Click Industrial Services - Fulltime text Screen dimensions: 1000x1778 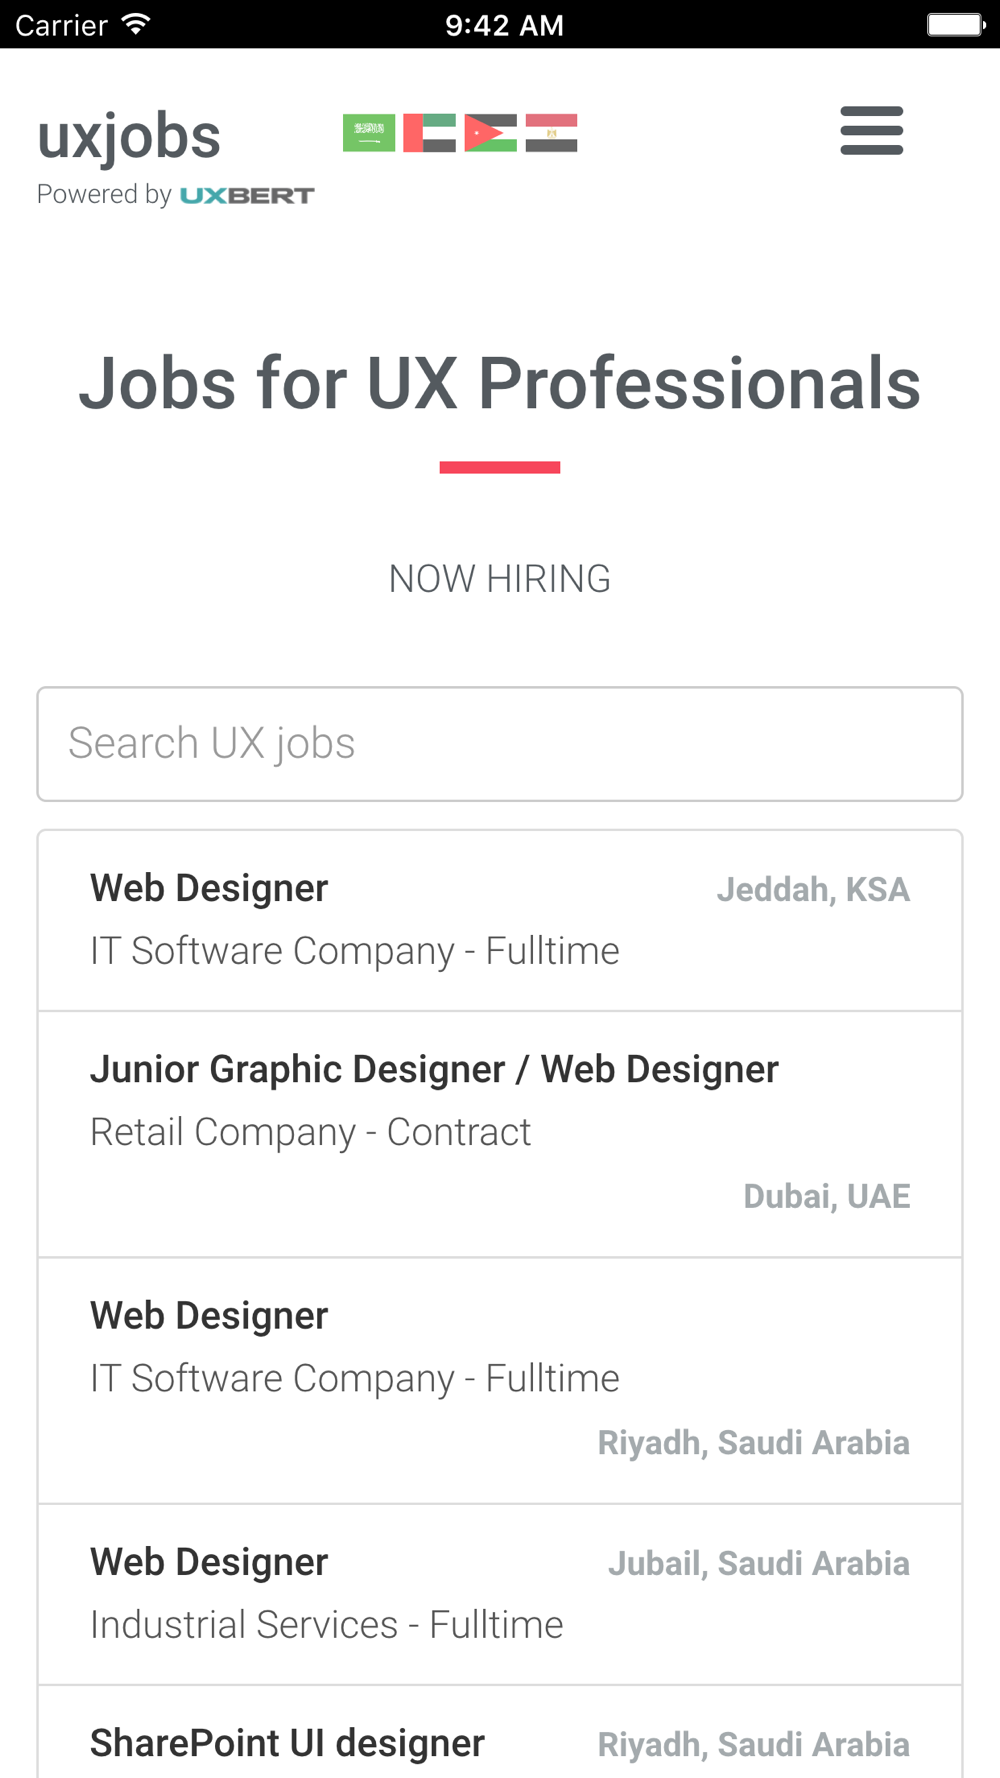coord(327,1625)
